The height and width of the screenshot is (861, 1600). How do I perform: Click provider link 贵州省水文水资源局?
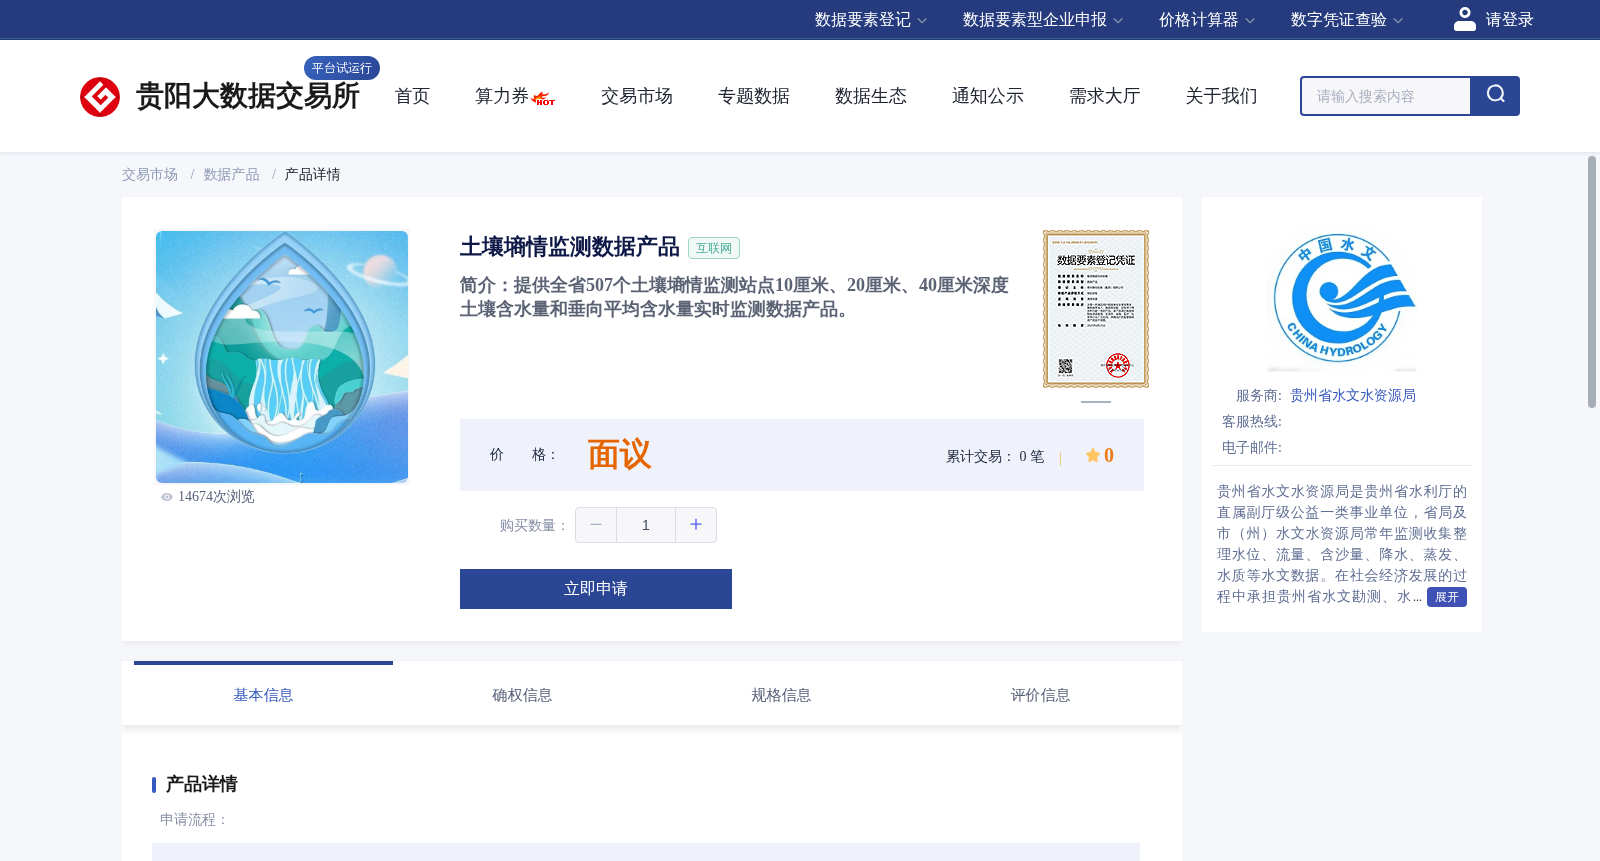point(1353,396)
